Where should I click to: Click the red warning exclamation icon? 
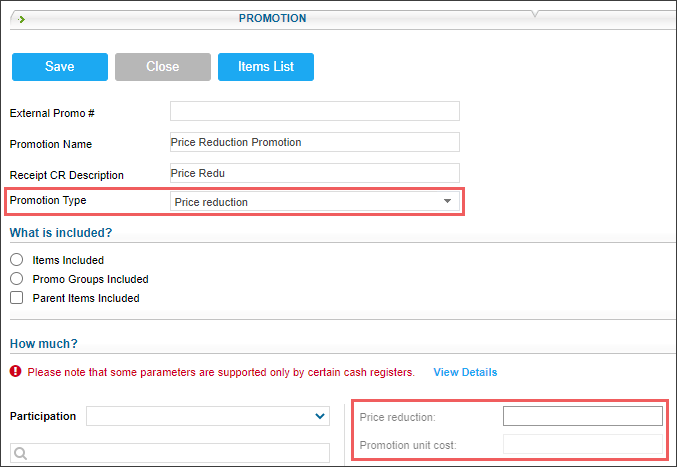16,371
